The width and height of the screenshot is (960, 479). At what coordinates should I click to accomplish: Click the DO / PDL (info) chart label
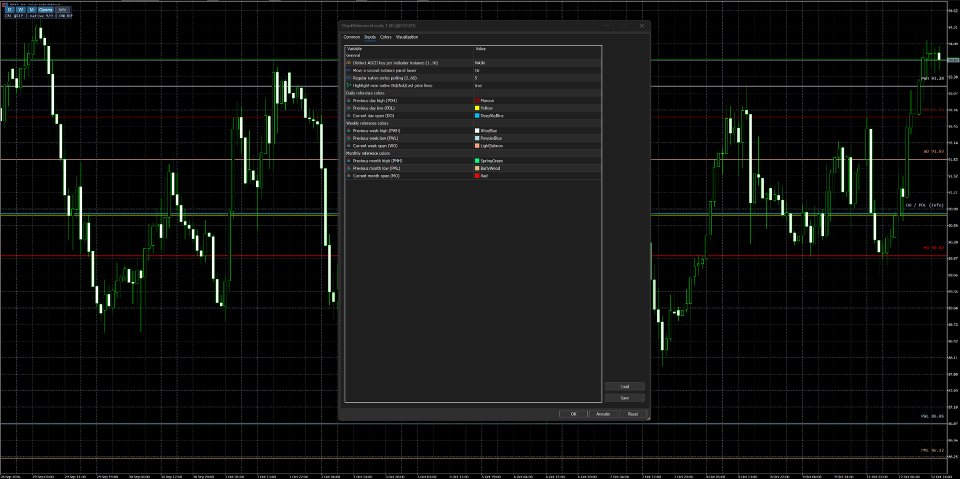[924, 205]
